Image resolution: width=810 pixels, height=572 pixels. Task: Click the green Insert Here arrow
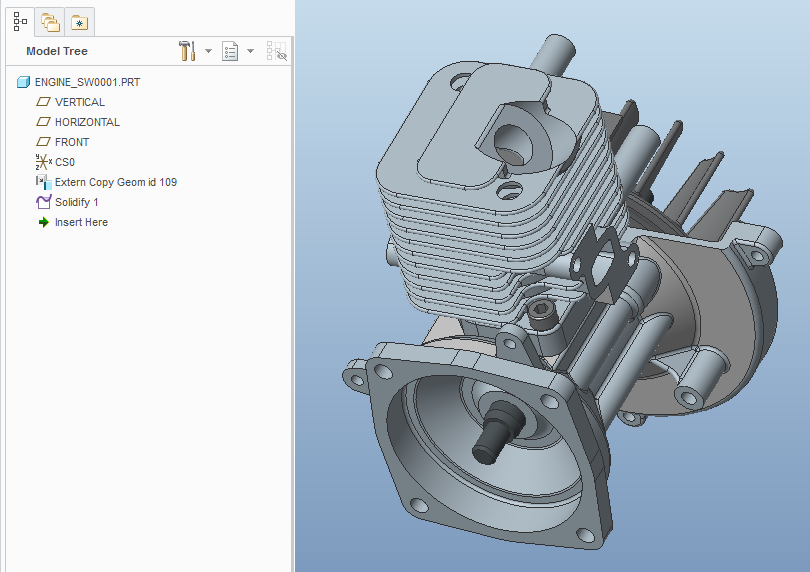click(x=43, y=222)
